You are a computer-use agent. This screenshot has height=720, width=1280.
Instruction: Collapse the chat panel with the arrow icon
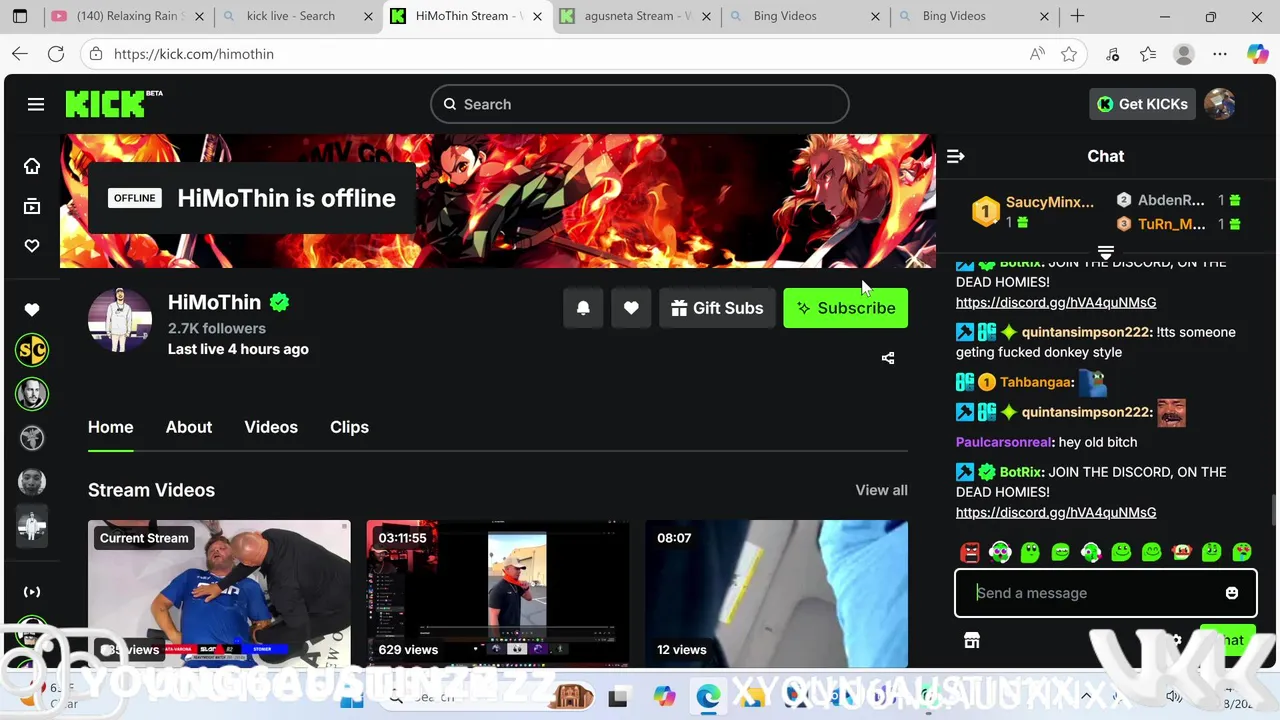point(956,156)
